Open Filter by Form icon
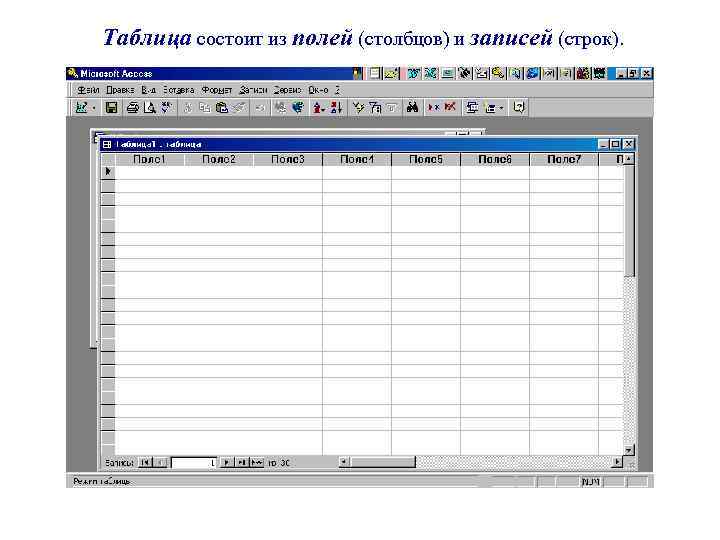 [375, 108]
